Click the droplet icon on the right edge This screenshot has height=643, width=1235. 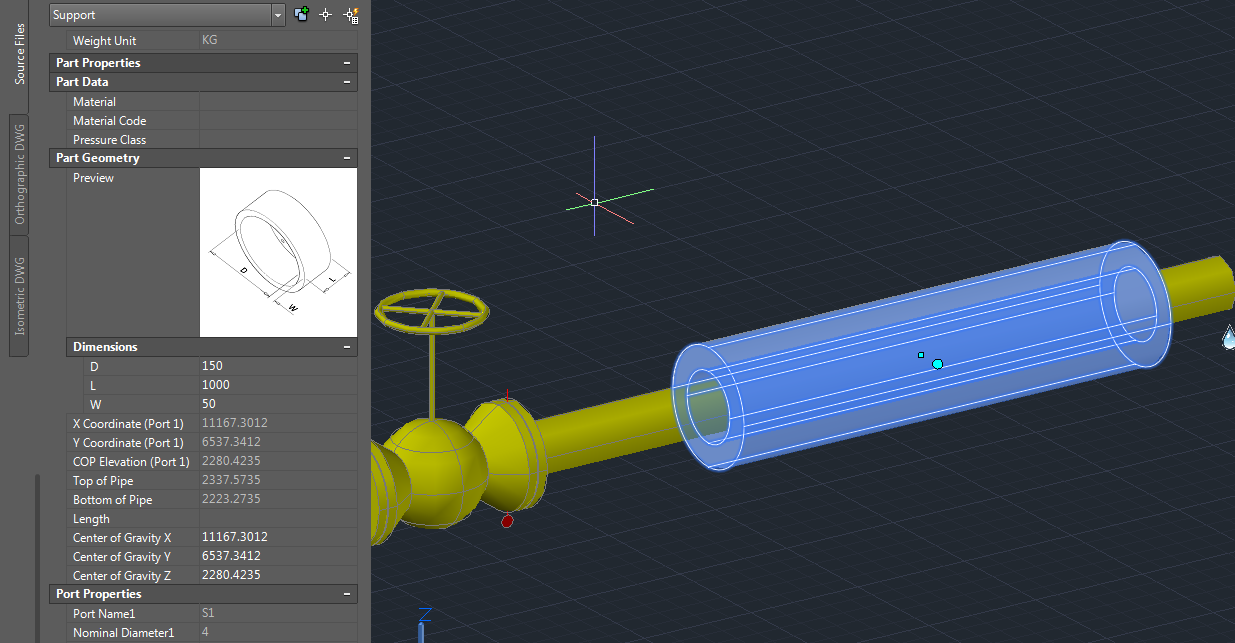[x=1226, y=339]
